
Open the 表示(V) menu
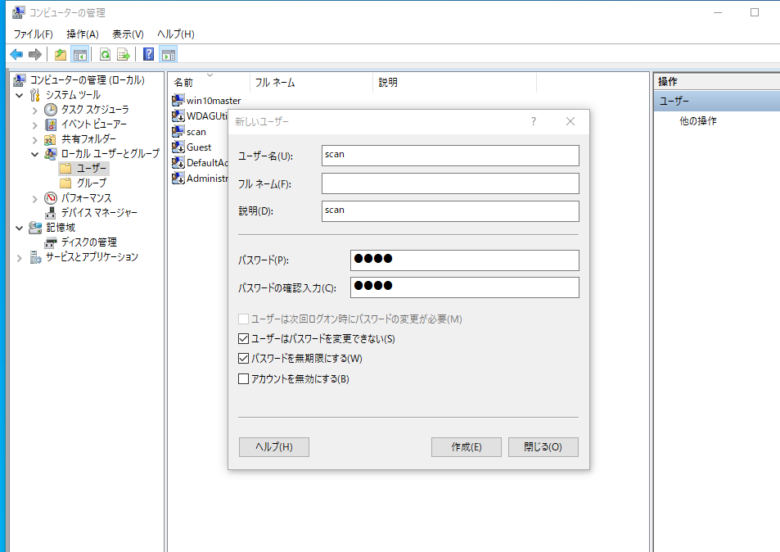click(128, 34)
